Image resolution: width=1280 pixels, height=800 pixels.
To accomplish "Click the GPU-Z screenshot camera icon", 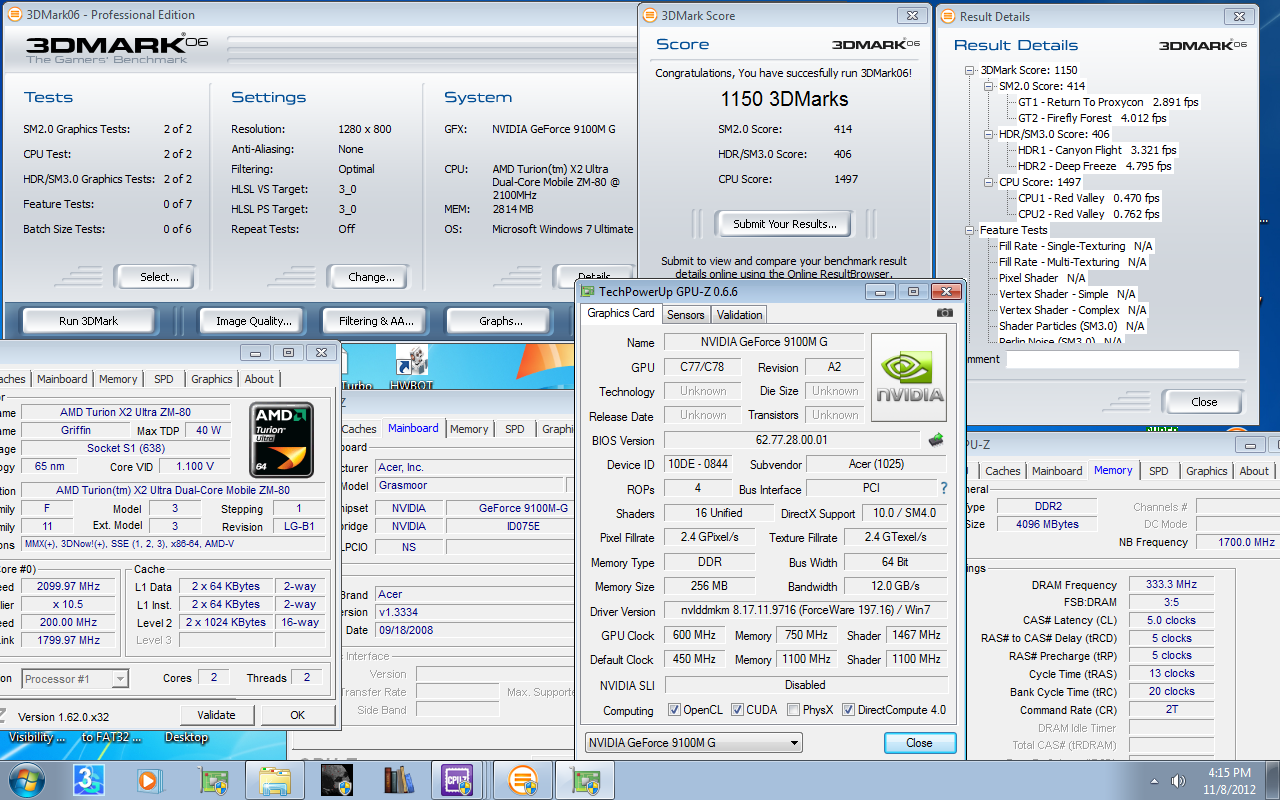I will click(944, 313).
